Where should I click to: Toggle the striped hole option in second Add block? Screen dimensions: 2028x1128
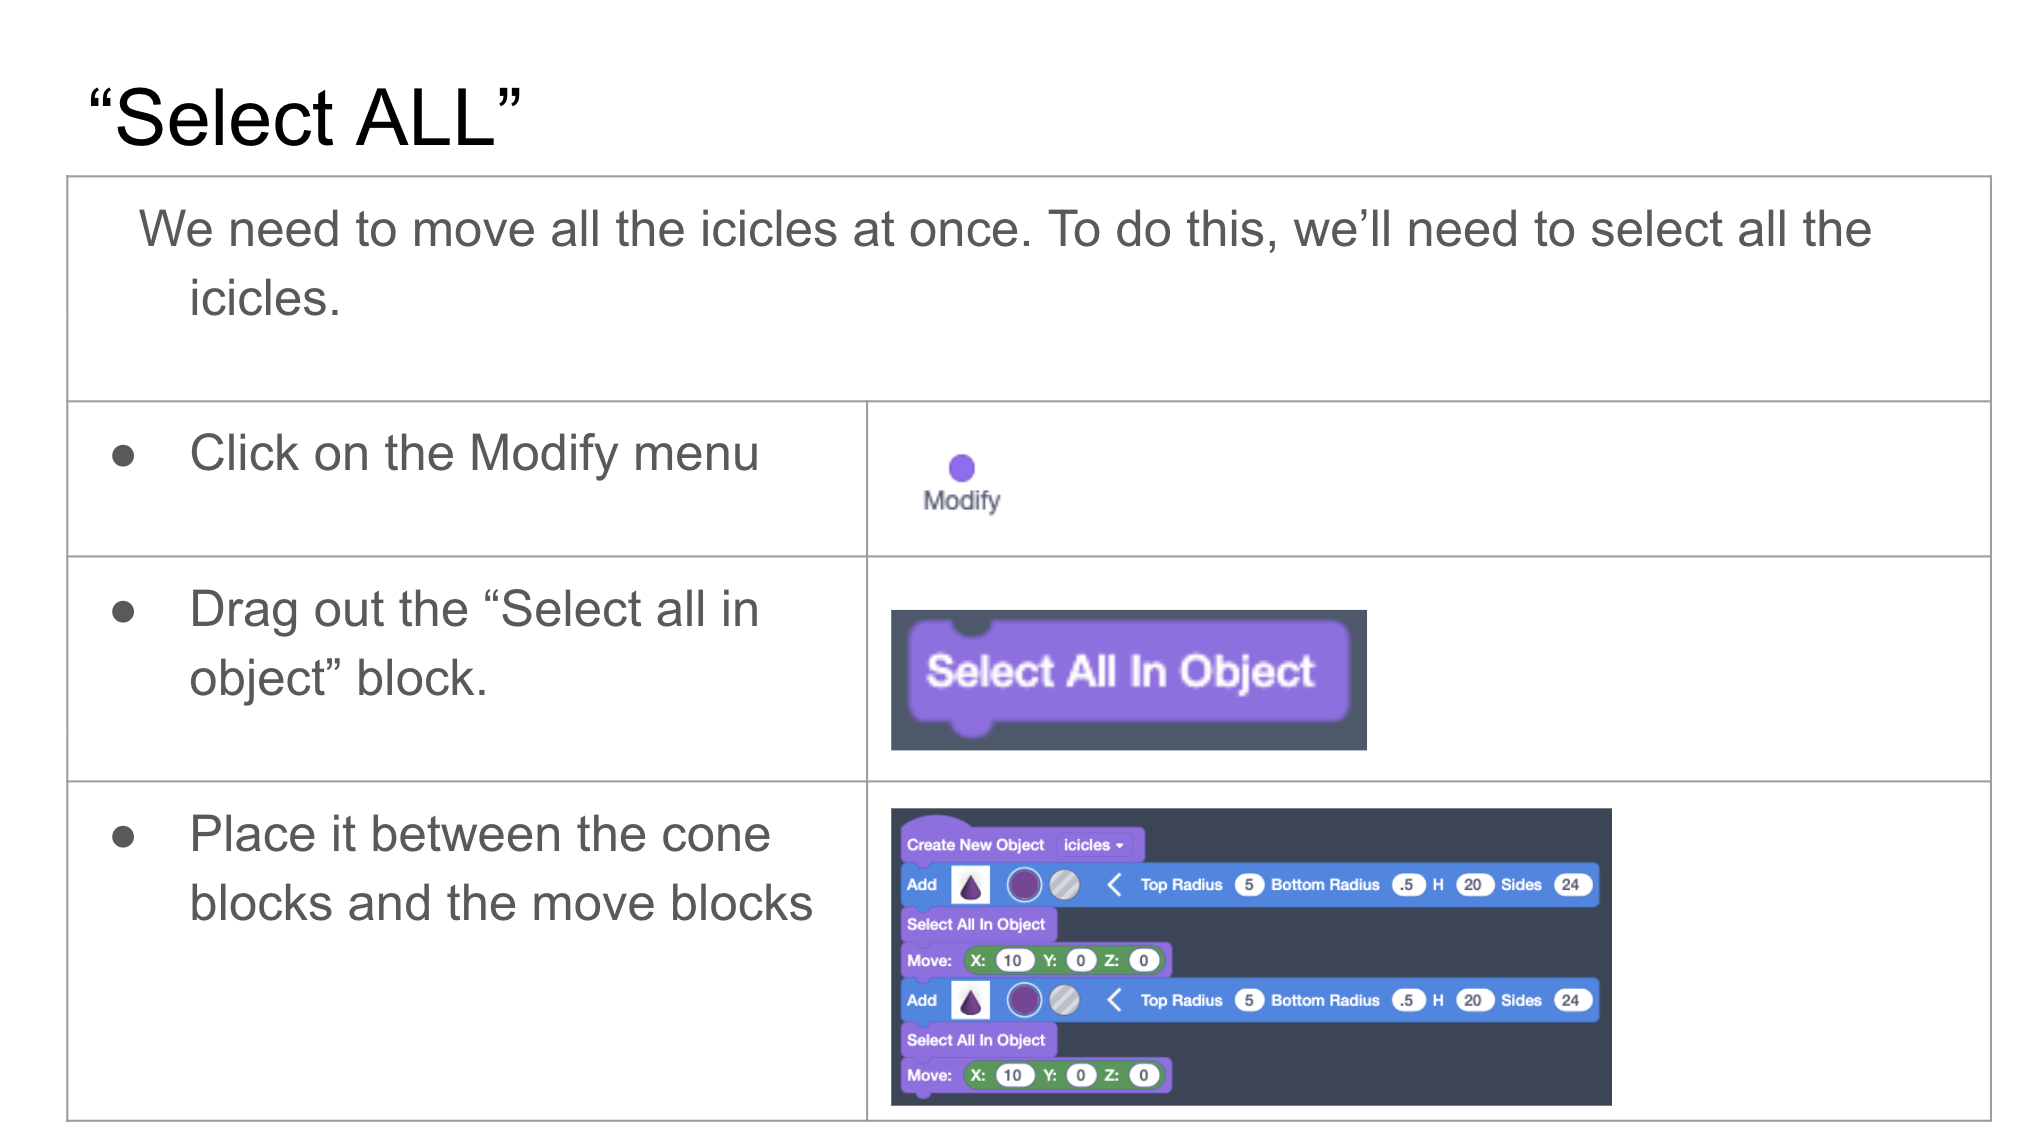[1065, 1000]
